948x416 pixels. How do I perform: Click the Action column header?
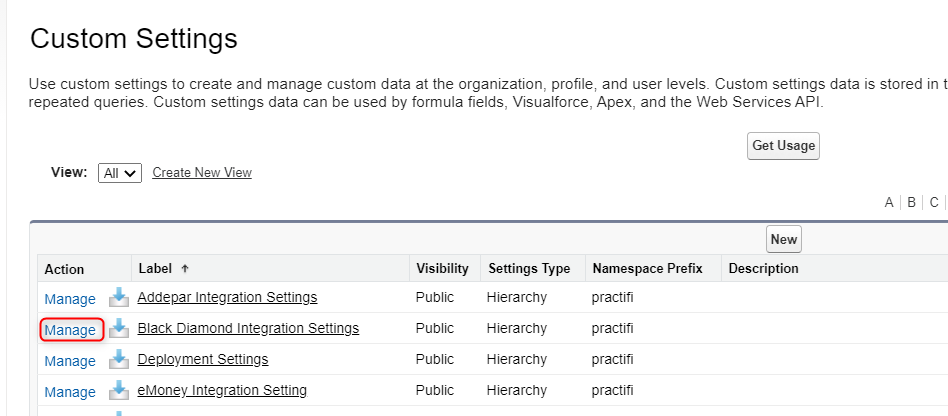(64, 269)
